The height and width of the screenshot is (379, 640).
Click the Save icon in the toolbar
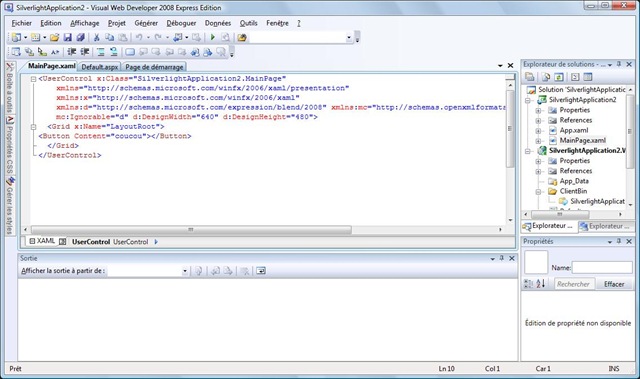point(68,38)
